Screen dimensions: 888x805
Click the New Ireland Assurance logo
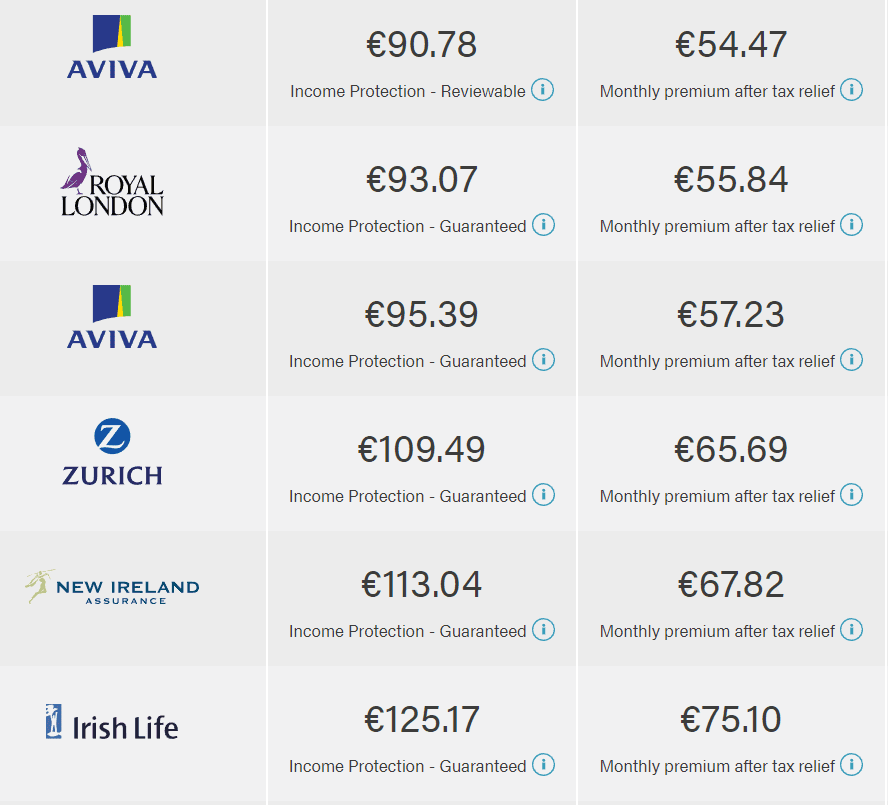[x=112, y=587]
